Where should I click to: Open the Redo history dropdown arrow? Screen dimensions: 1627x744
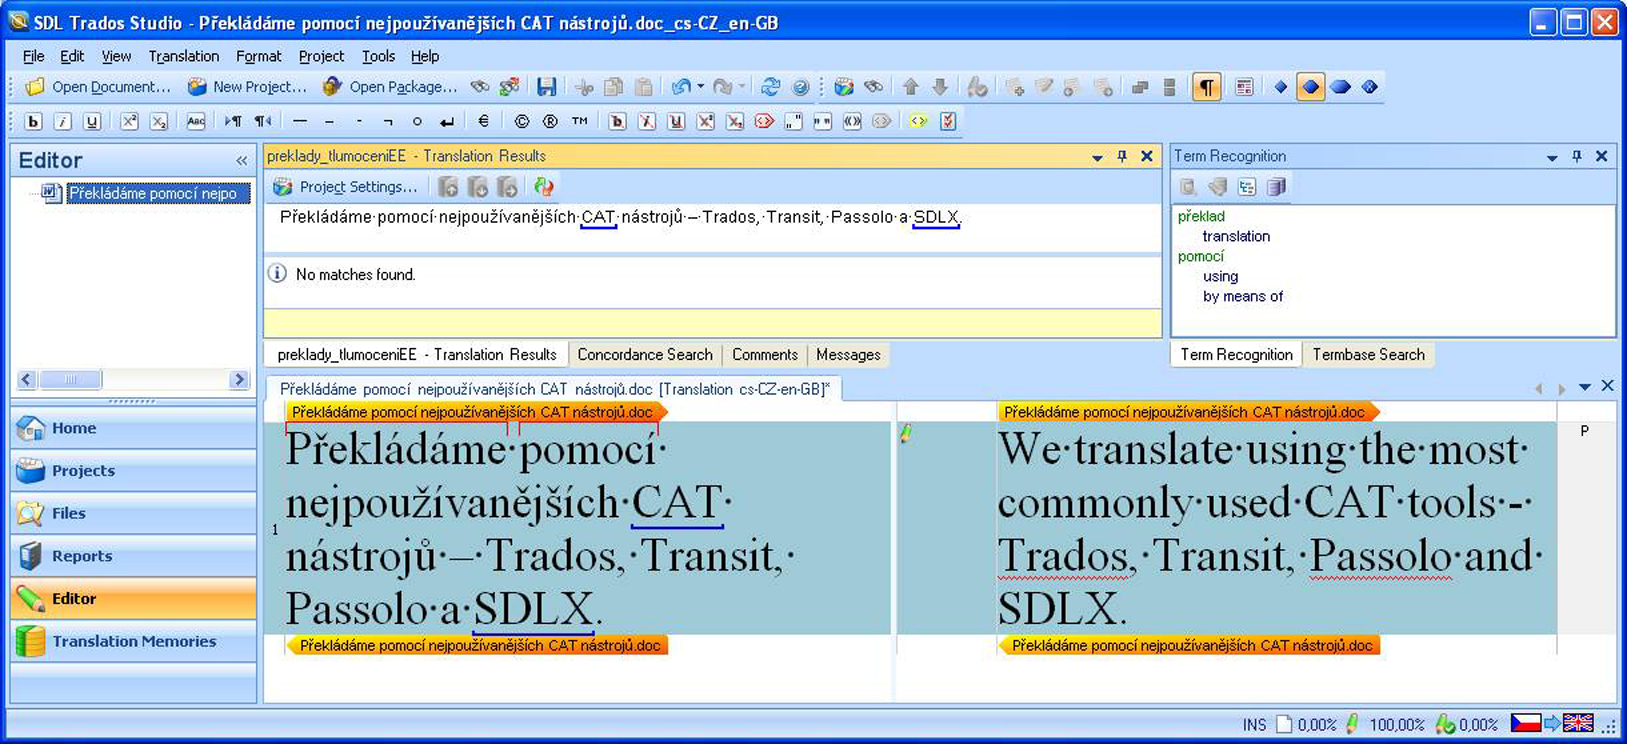click(741, 87)
